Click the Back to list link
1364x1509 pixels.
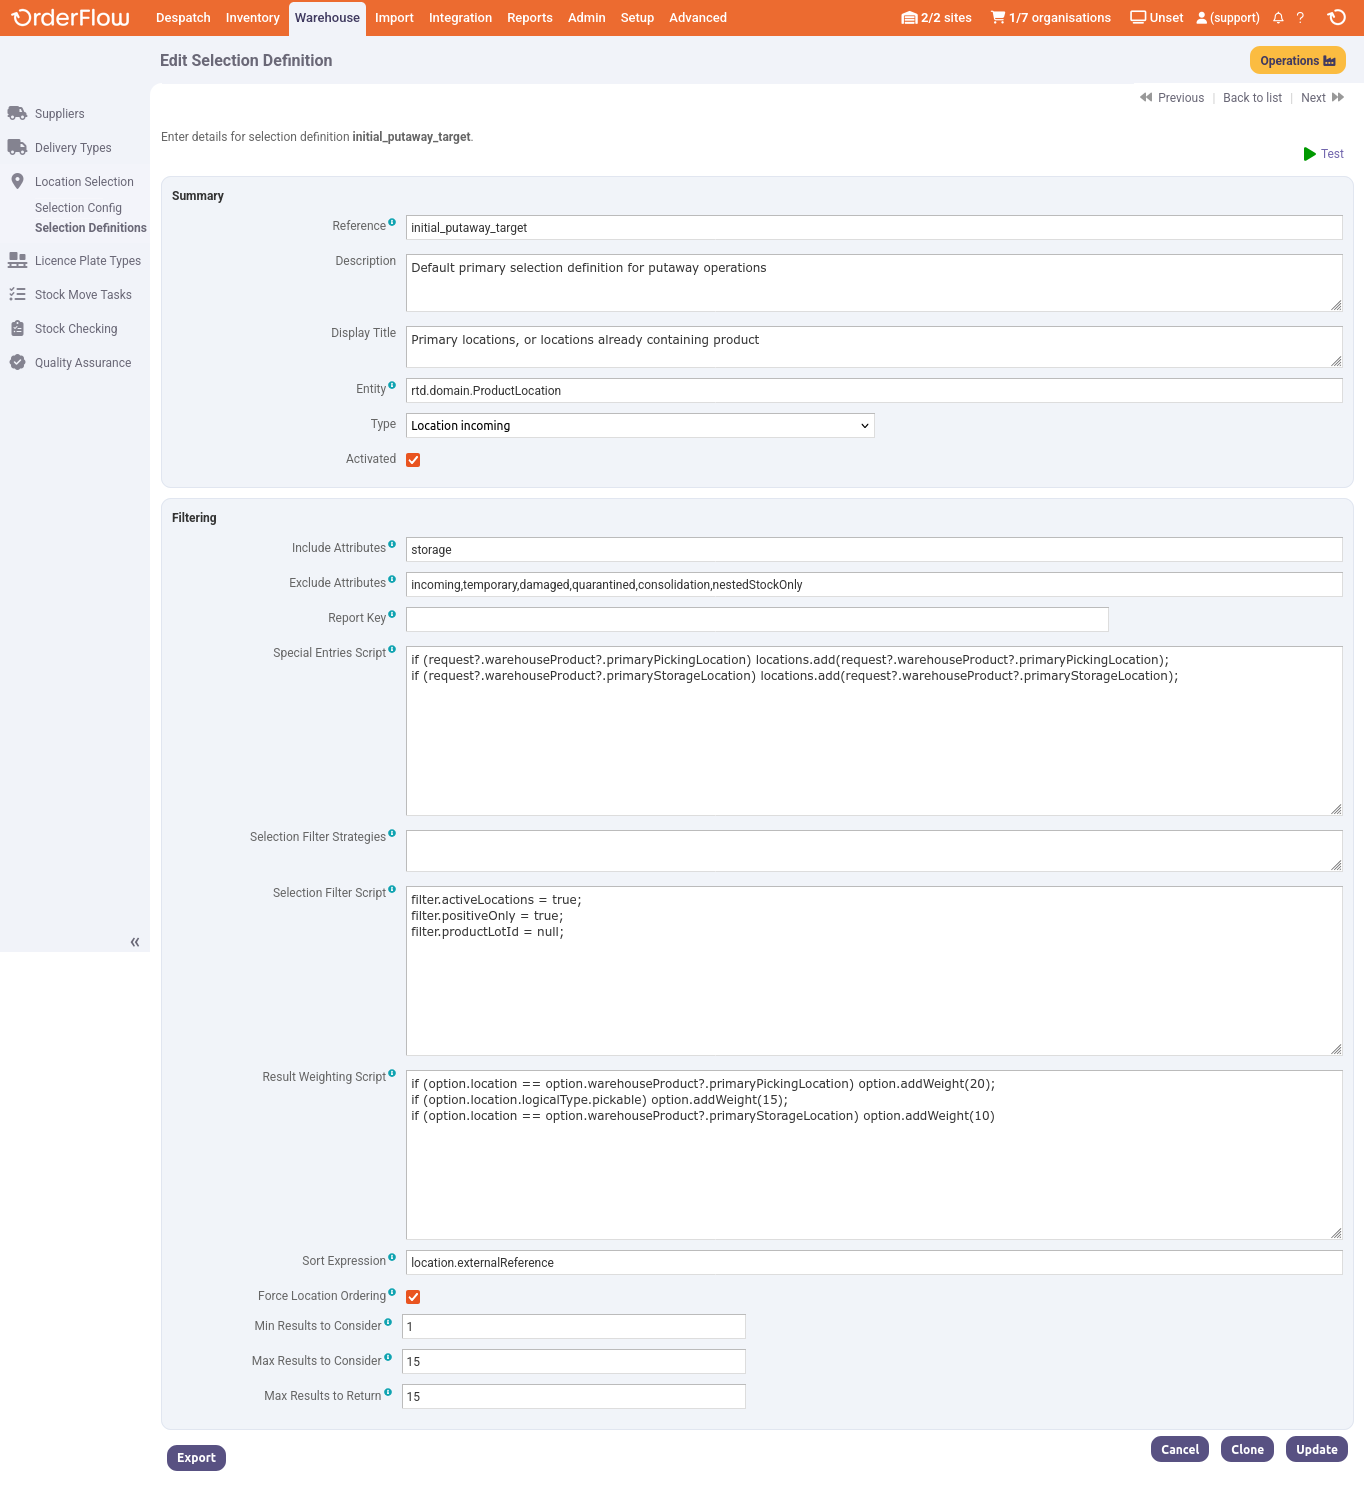tap(1252, 98)
